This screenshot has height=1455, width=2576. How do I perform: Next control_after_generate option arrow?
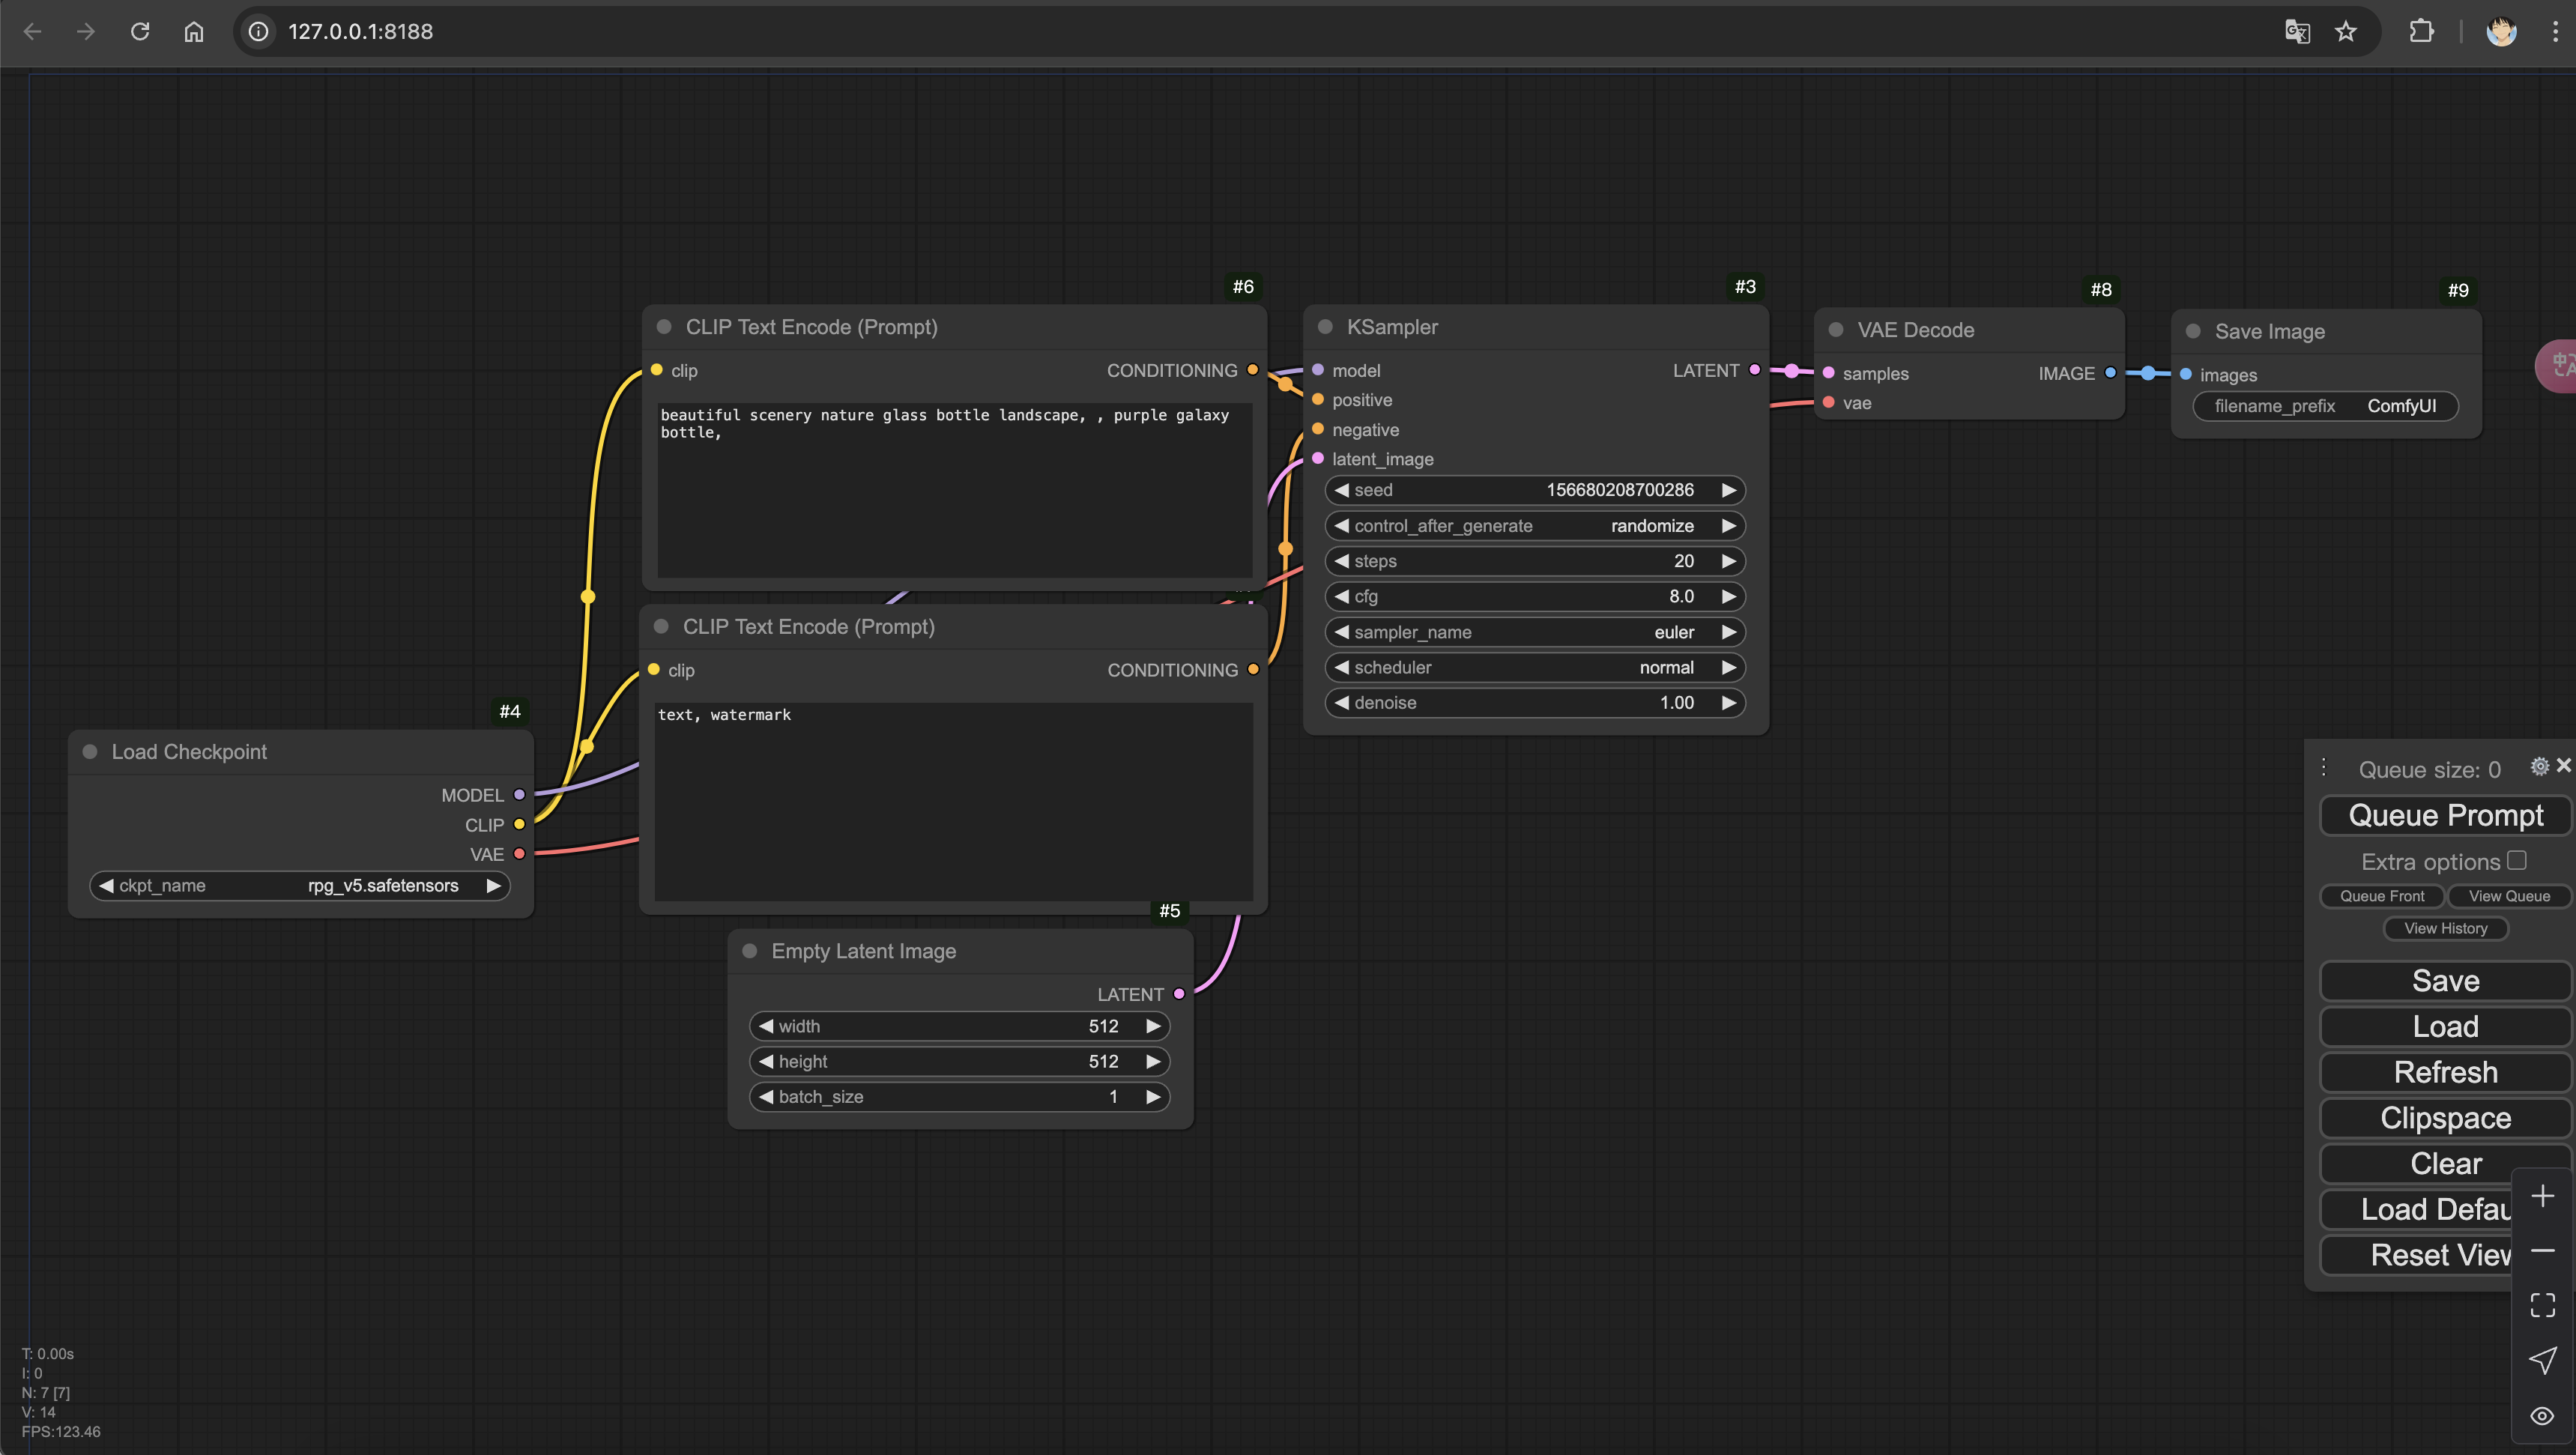1728,526
